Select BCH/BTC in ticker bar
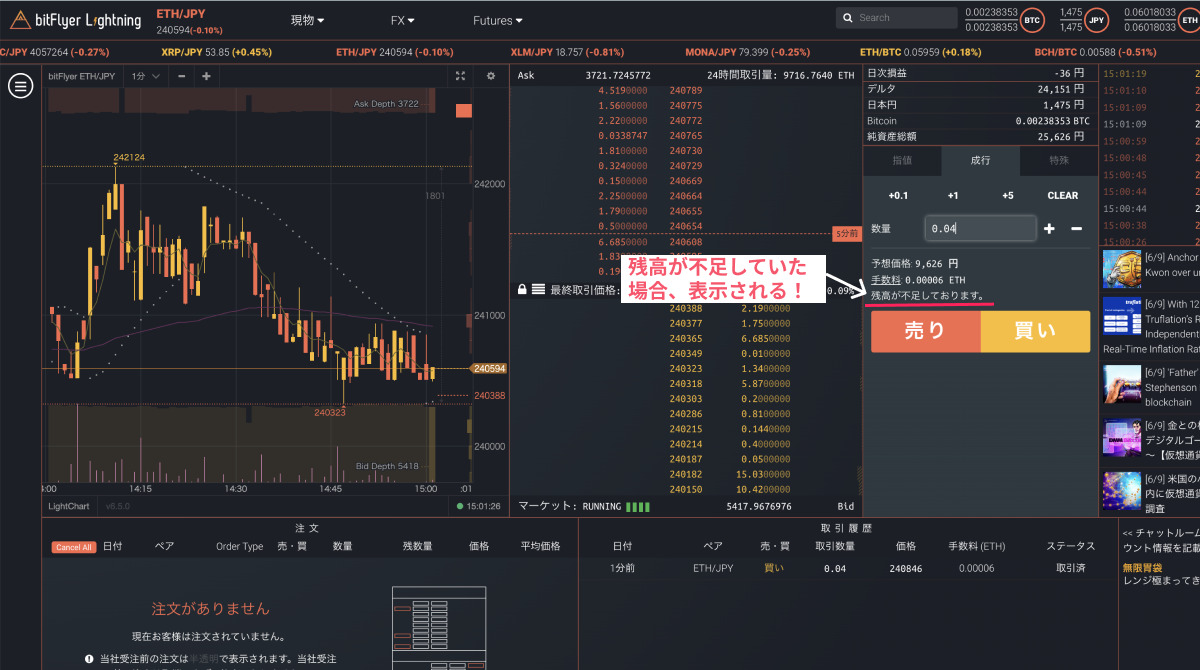 point(1095,52)
